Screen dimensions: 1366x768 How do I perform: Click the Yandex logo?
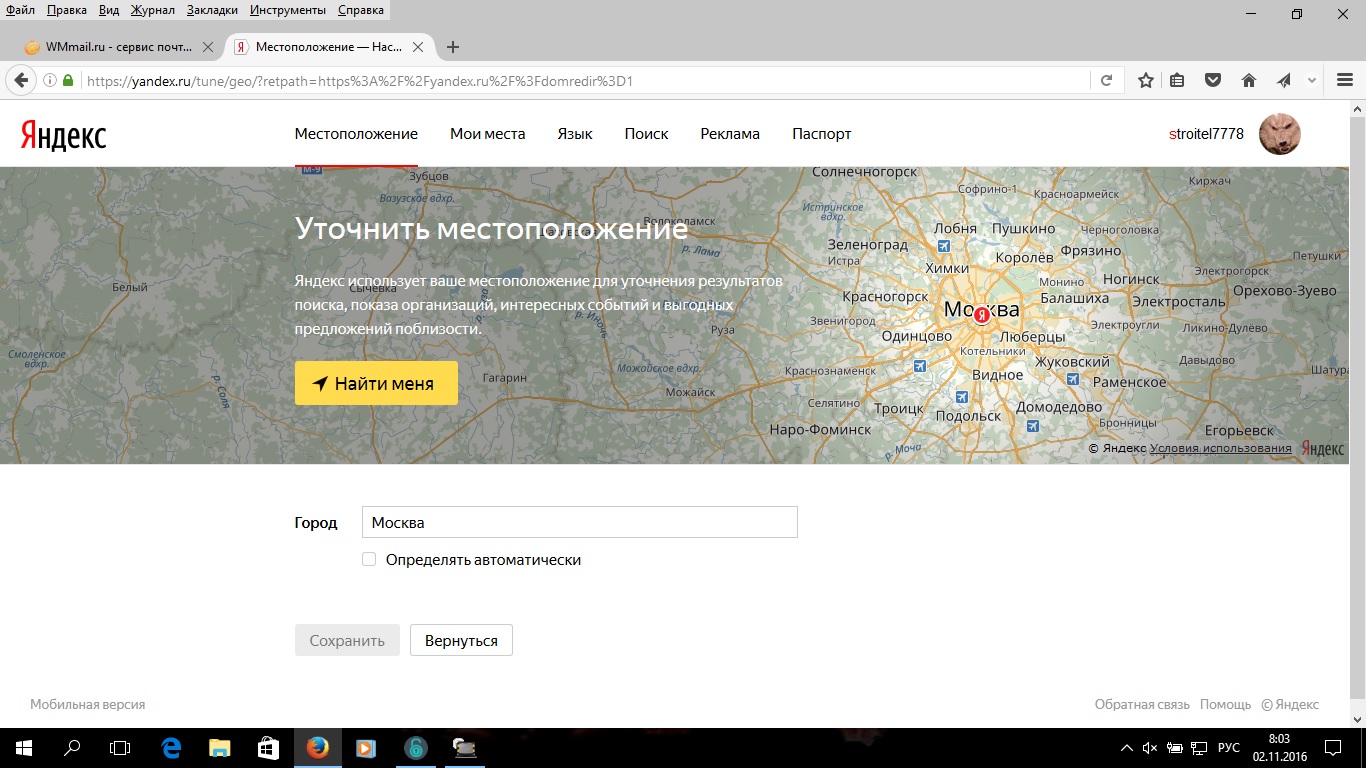coord(63,136)
